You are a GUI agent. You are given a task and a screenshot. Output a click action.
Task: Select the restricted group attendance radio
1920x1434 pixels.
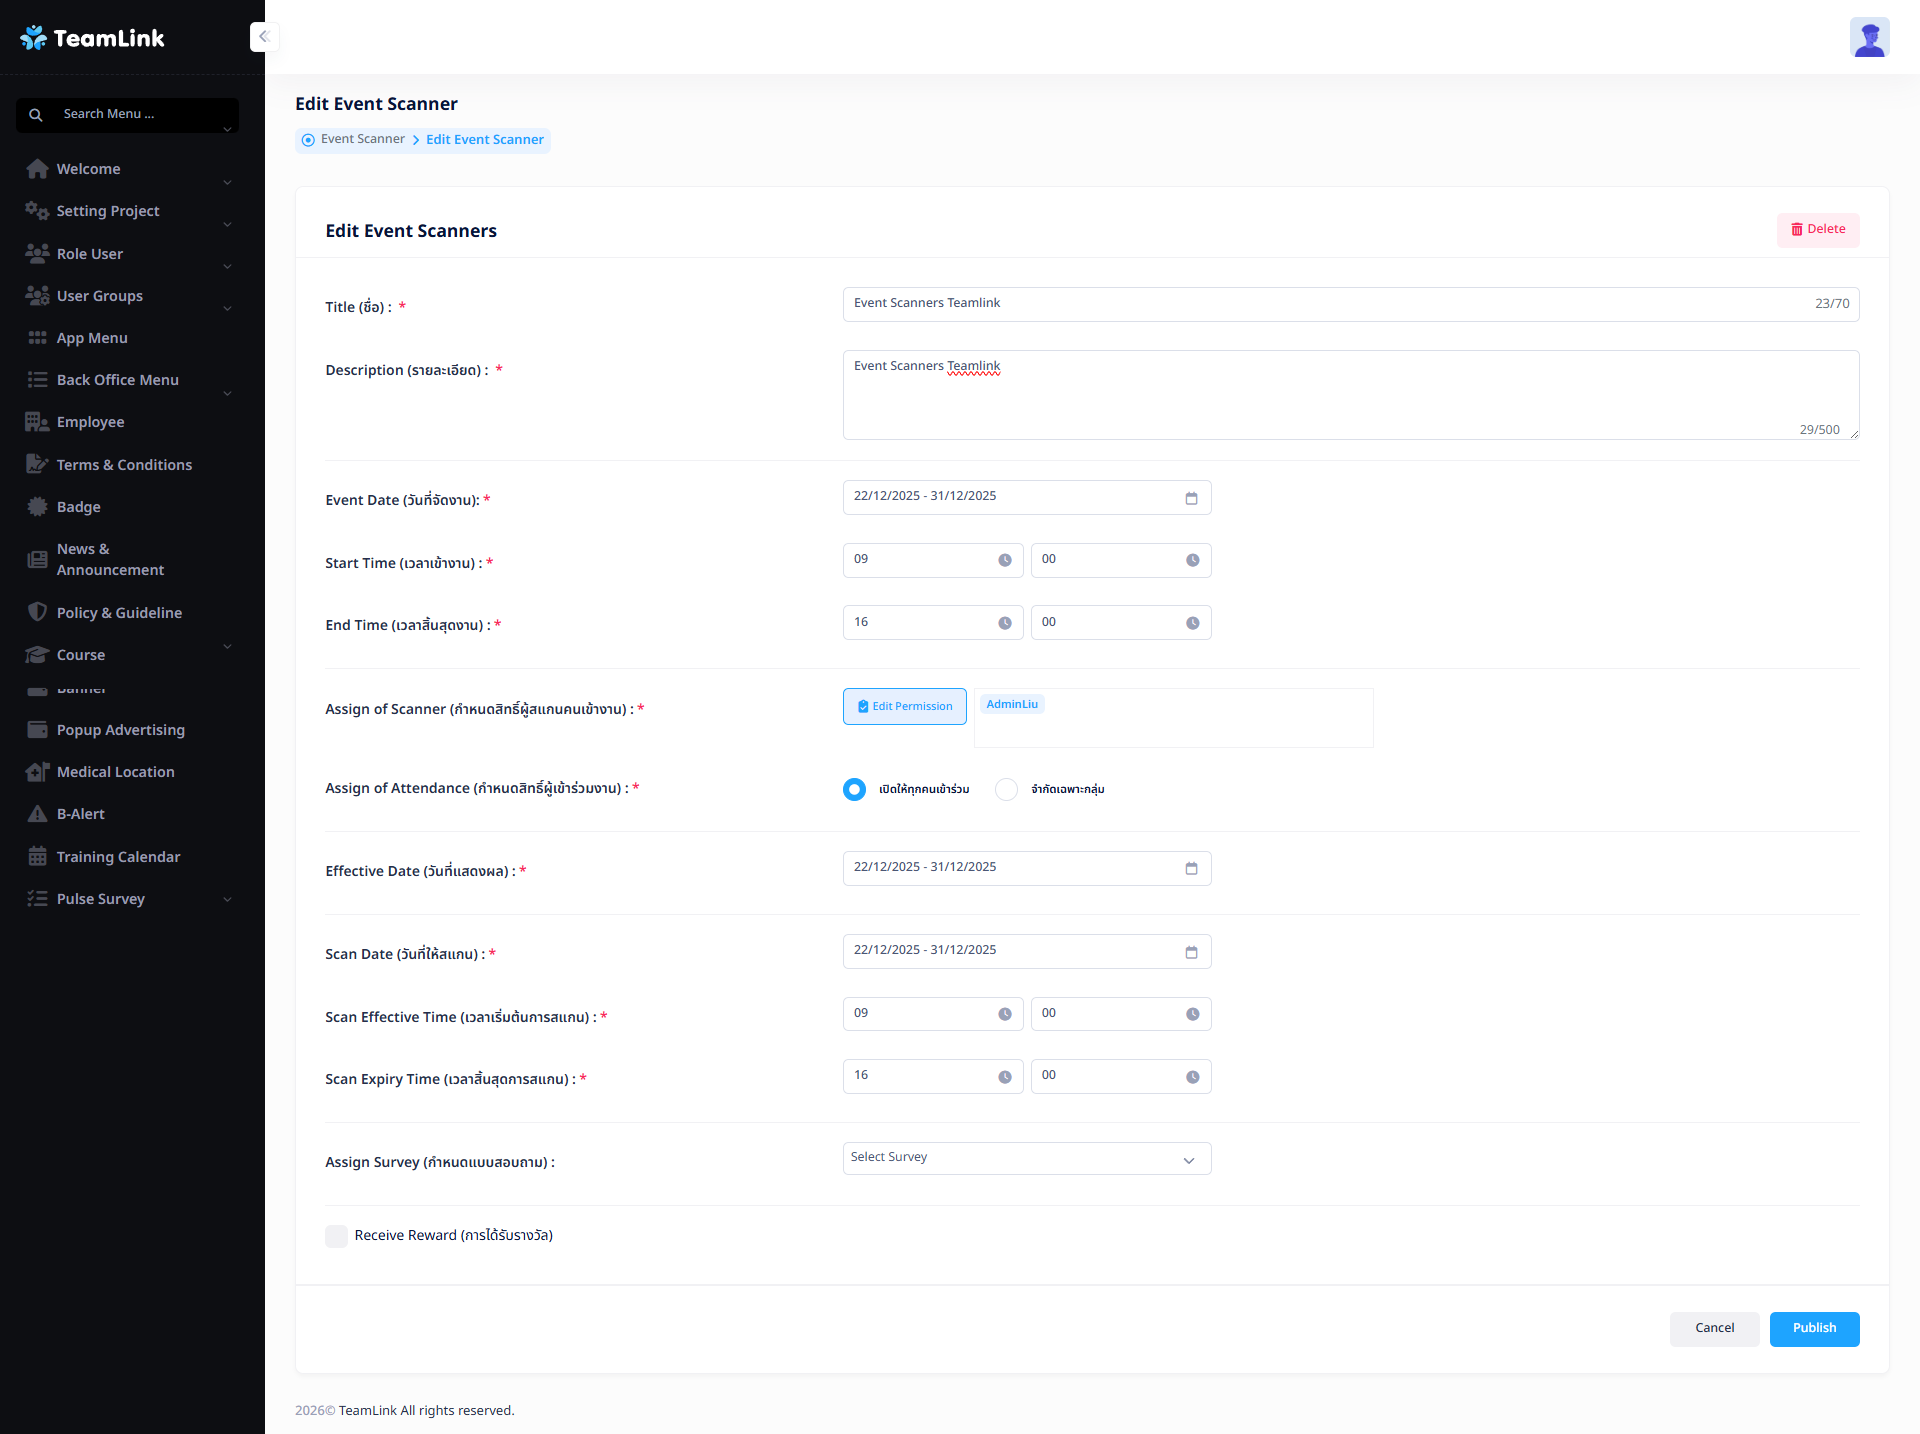tap(1006, 790)
